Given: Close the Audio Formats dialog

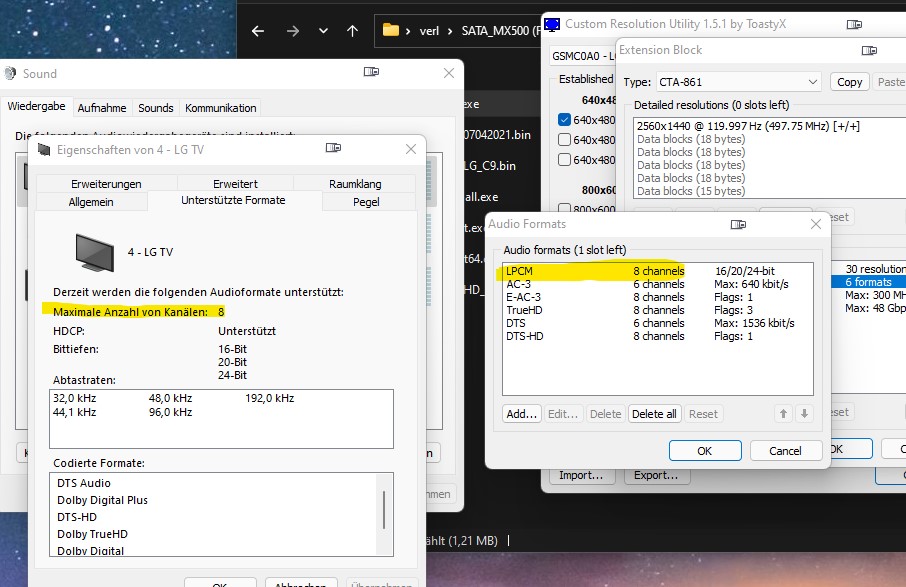Looking at the screenshot, I should coord(815,224).
